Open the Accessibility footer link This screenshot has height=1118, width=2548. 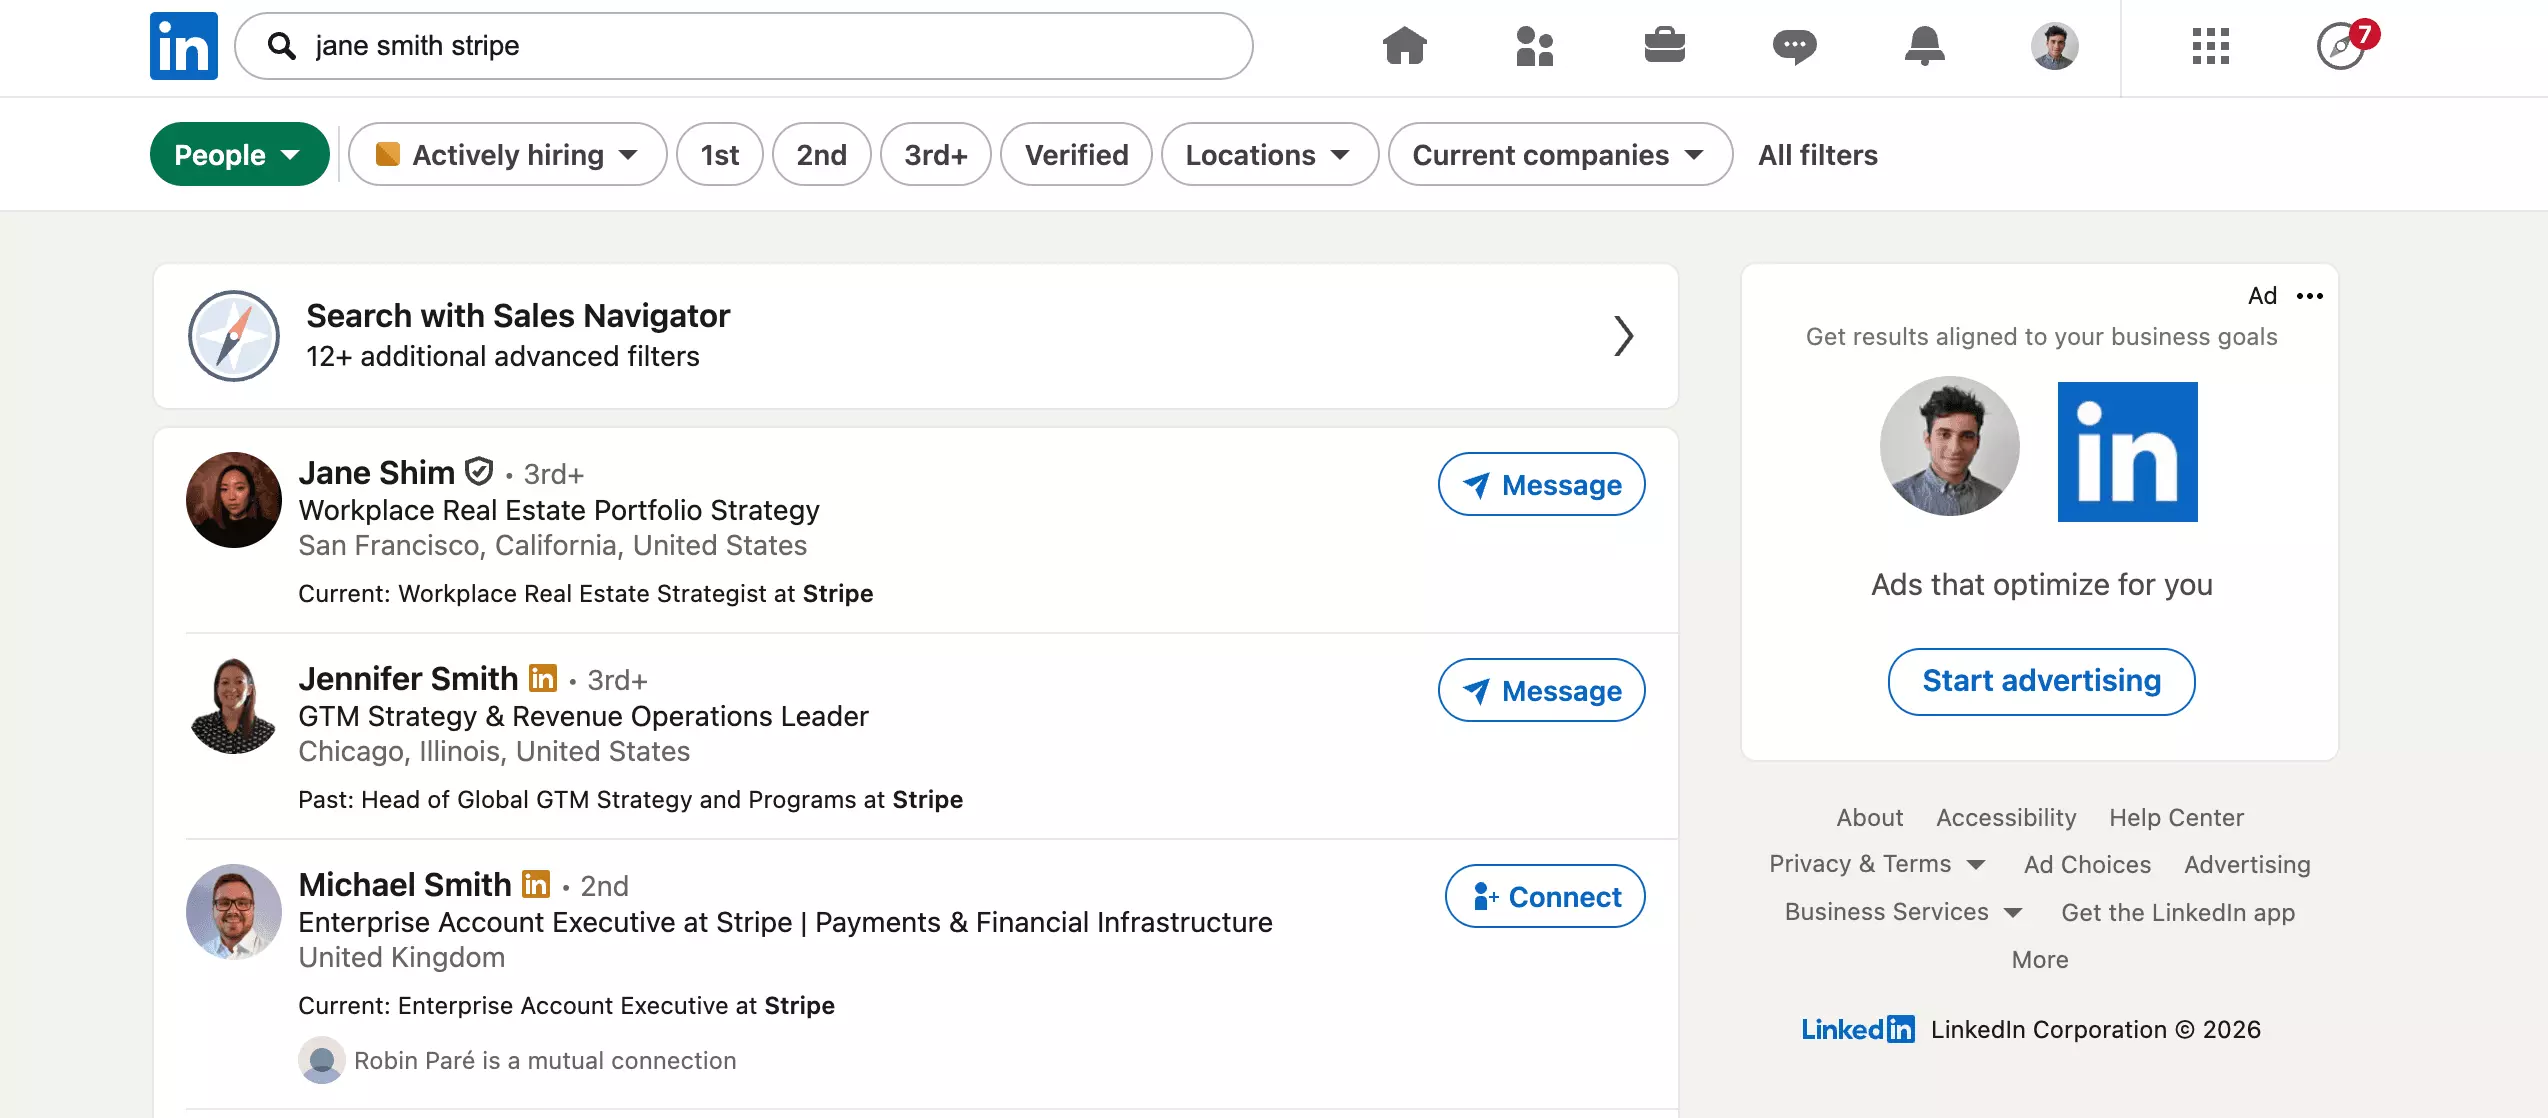[x=2006, y=818]
